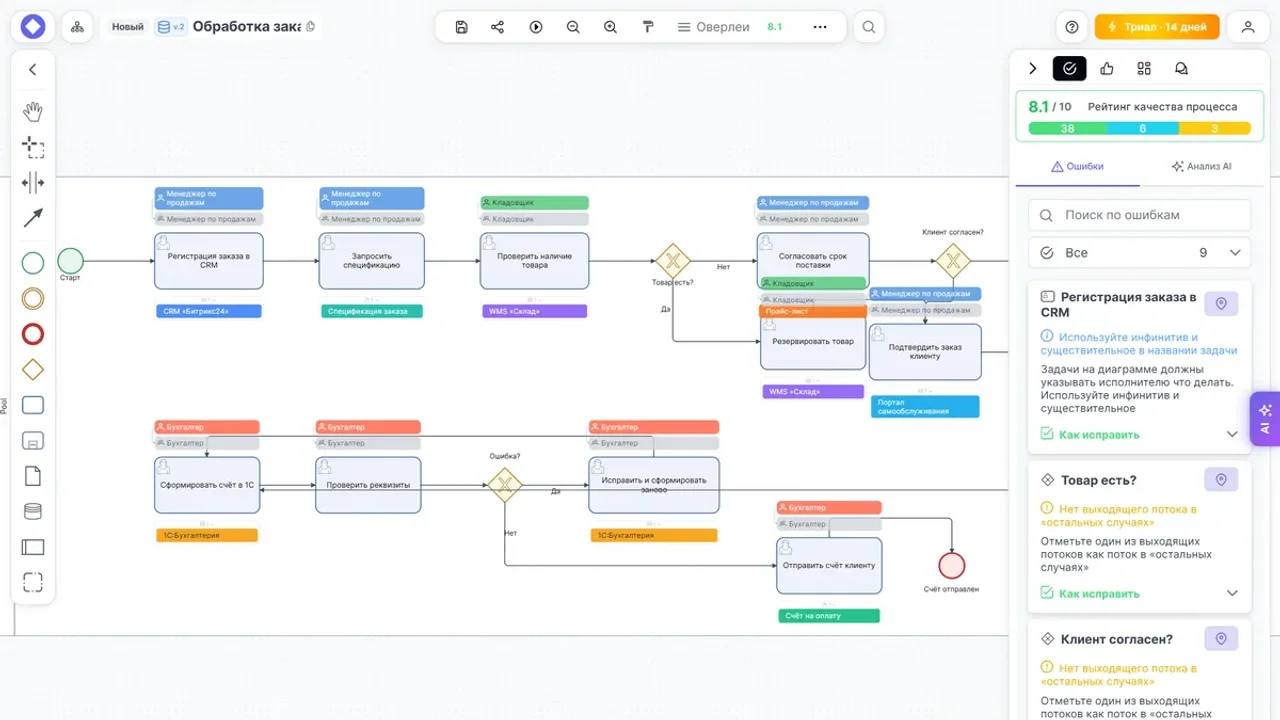Click the green 38 segment of quality bar
Screen dimensions: 1280x720
point(1068,128)
